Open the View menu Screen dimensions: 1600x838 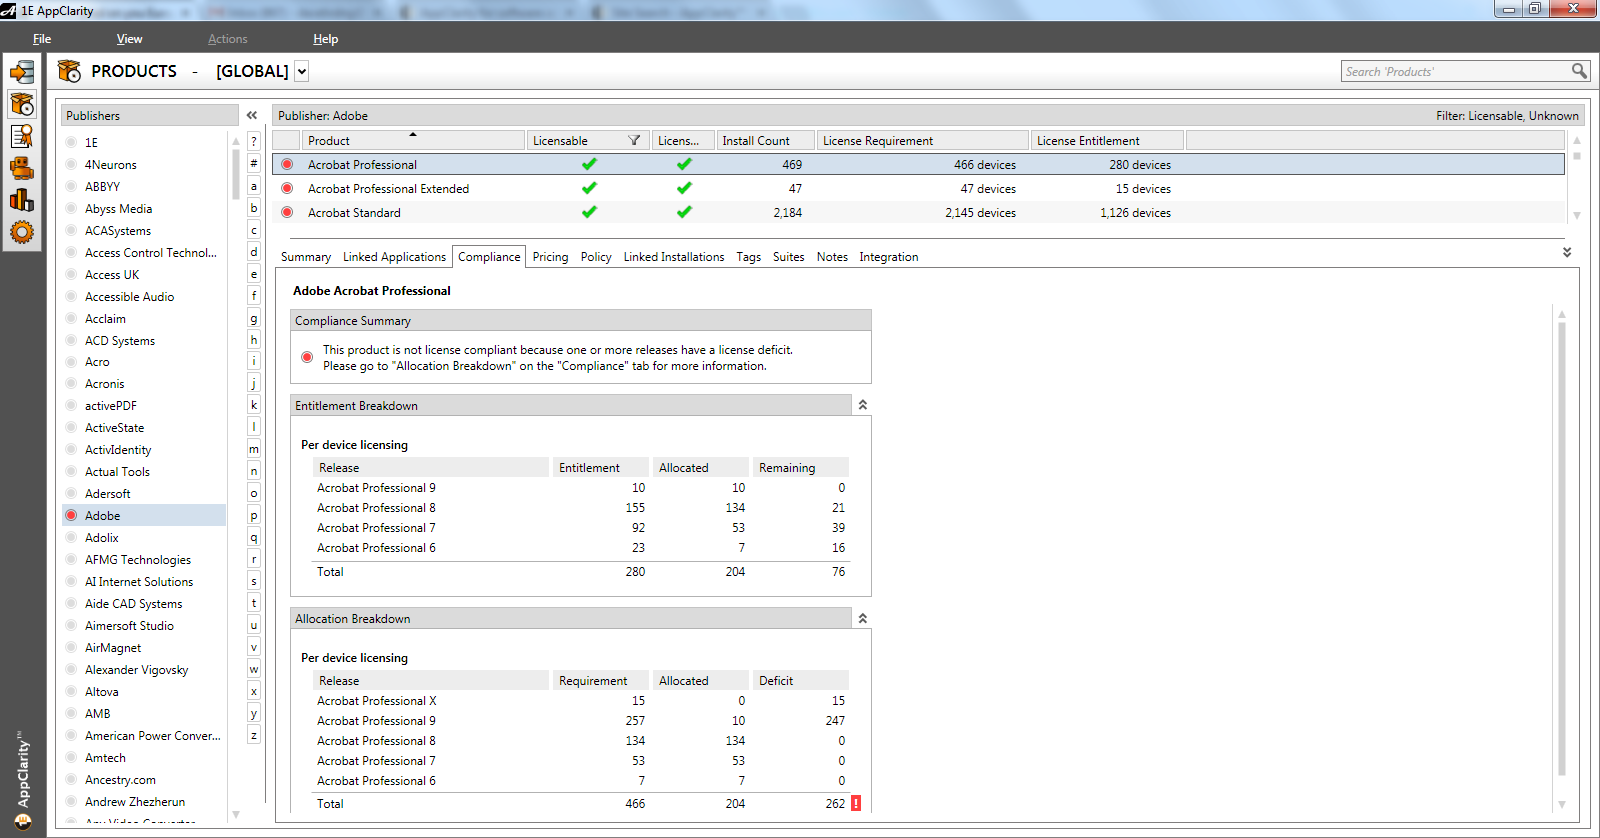[129, 39]
